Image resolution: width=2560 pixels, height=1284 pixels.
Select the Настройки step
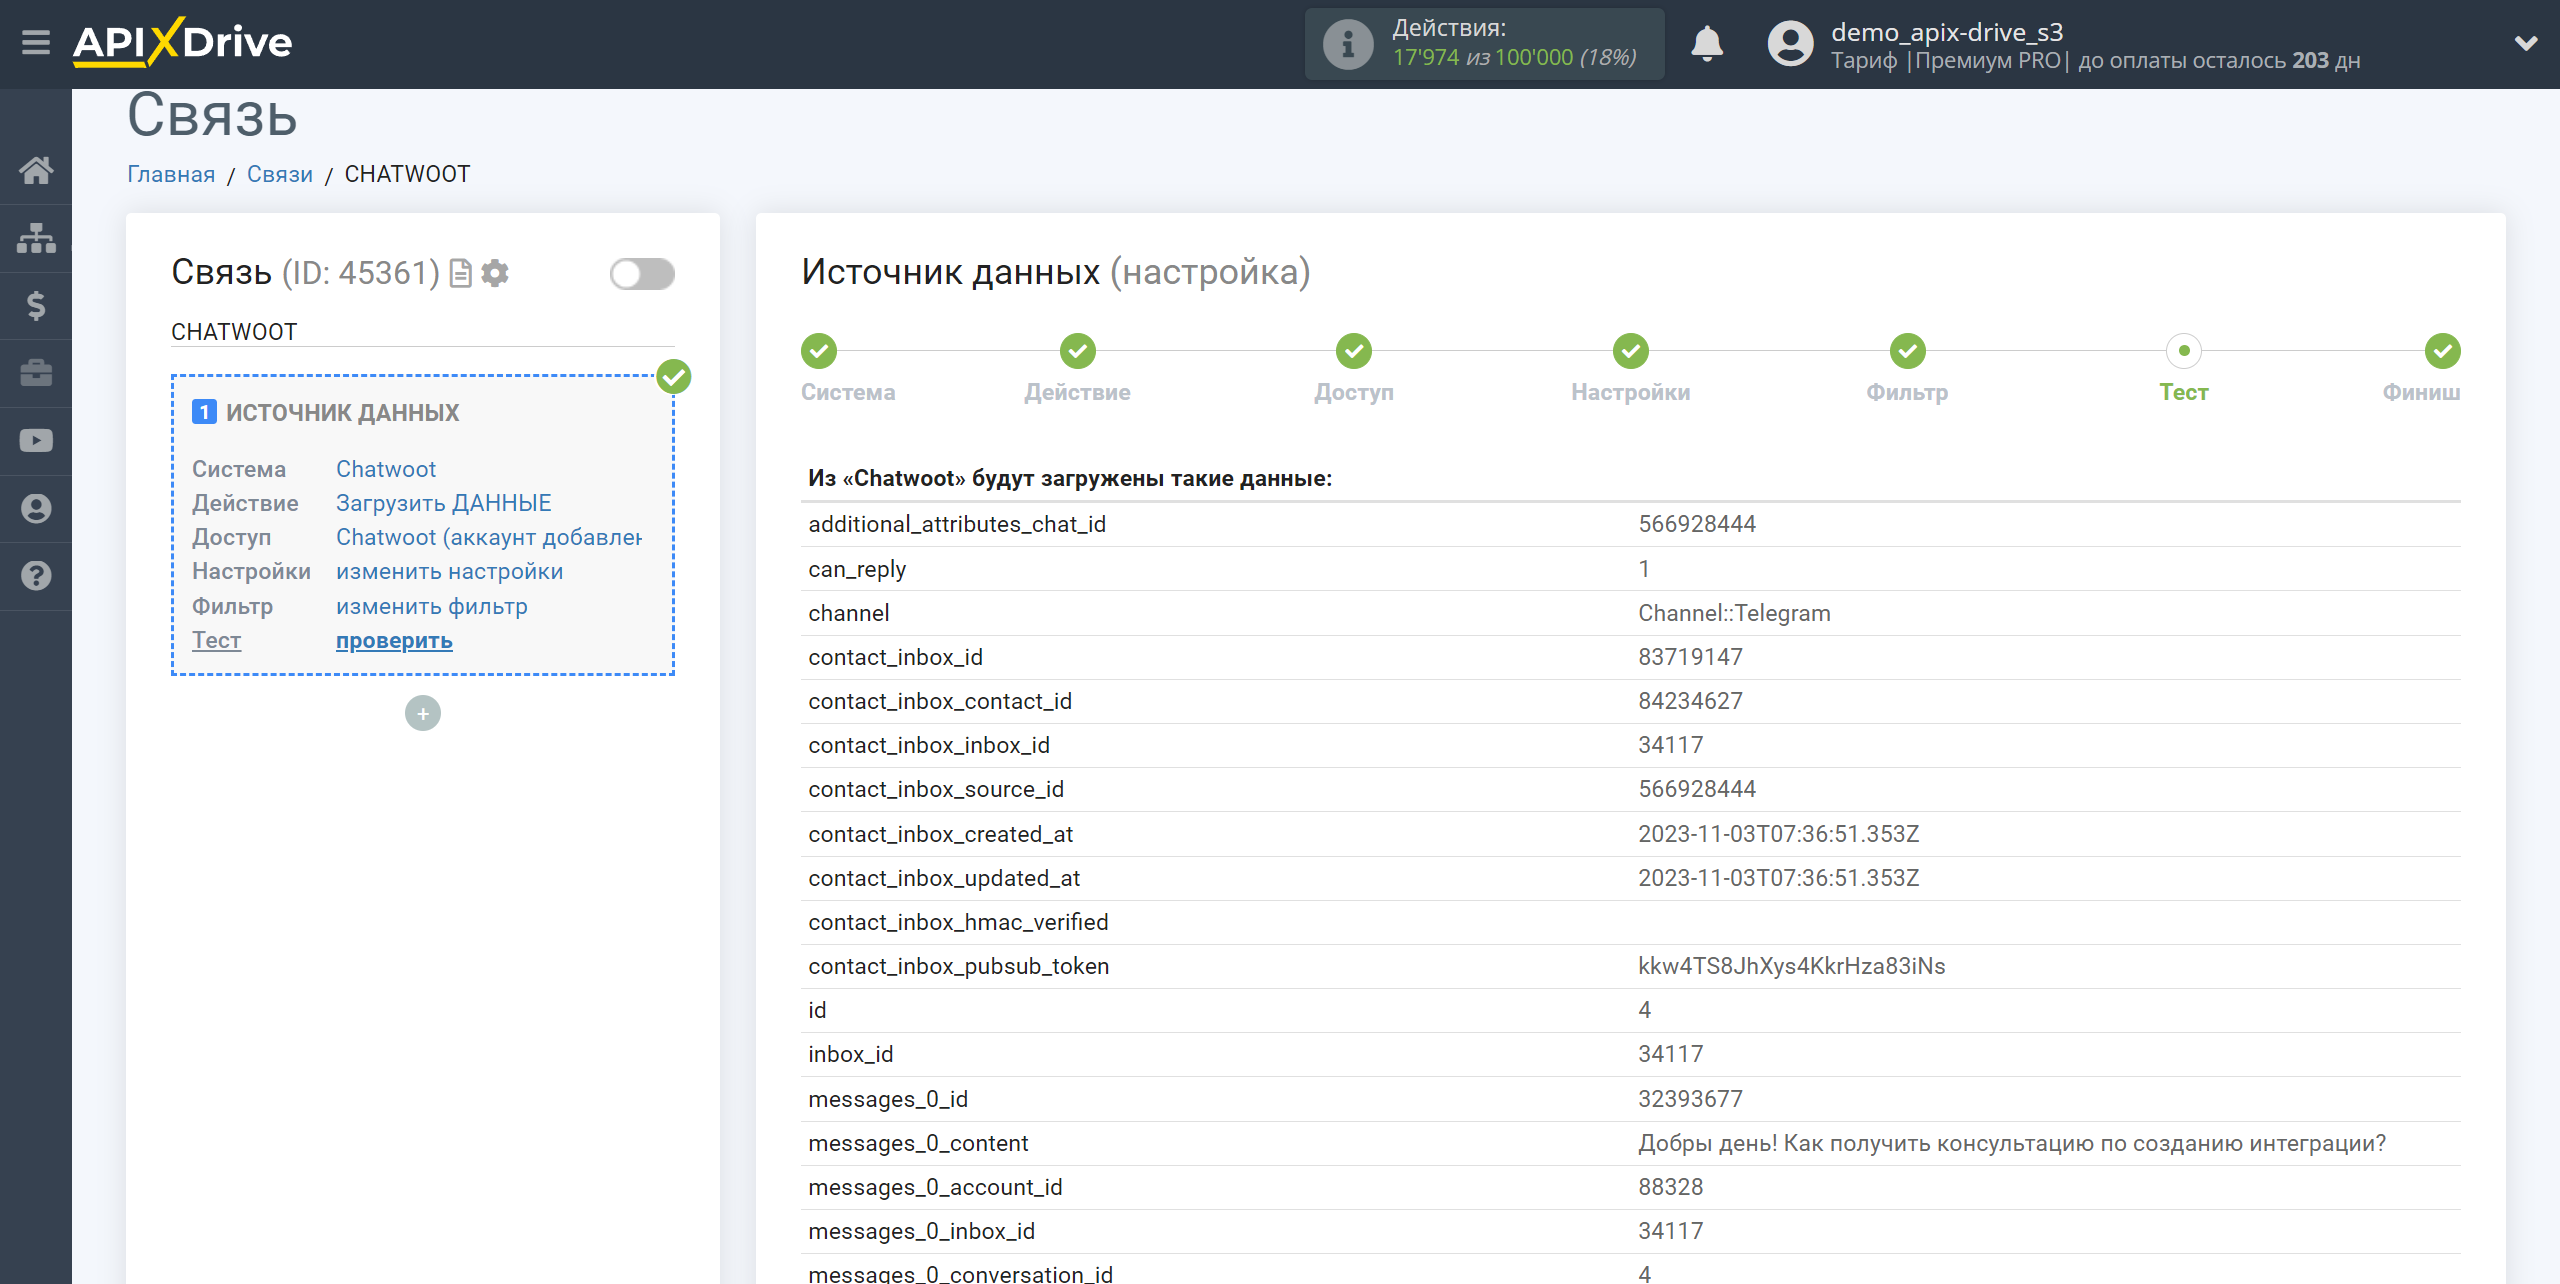[1631, 368]
